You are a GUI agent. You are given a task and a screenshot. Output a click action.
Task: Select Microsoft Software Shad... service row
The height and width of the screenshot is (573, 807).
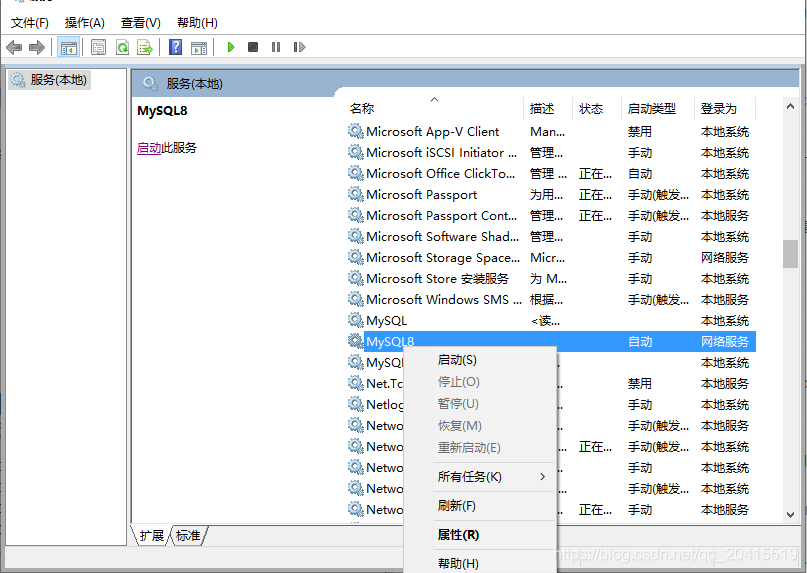pyautogui.click(x=551, y=236)
